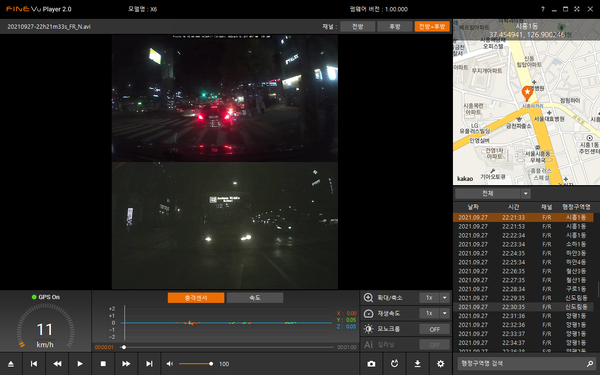Skip to the next file
This screenshot has width=600, height=375.
(x=149, y=364)
